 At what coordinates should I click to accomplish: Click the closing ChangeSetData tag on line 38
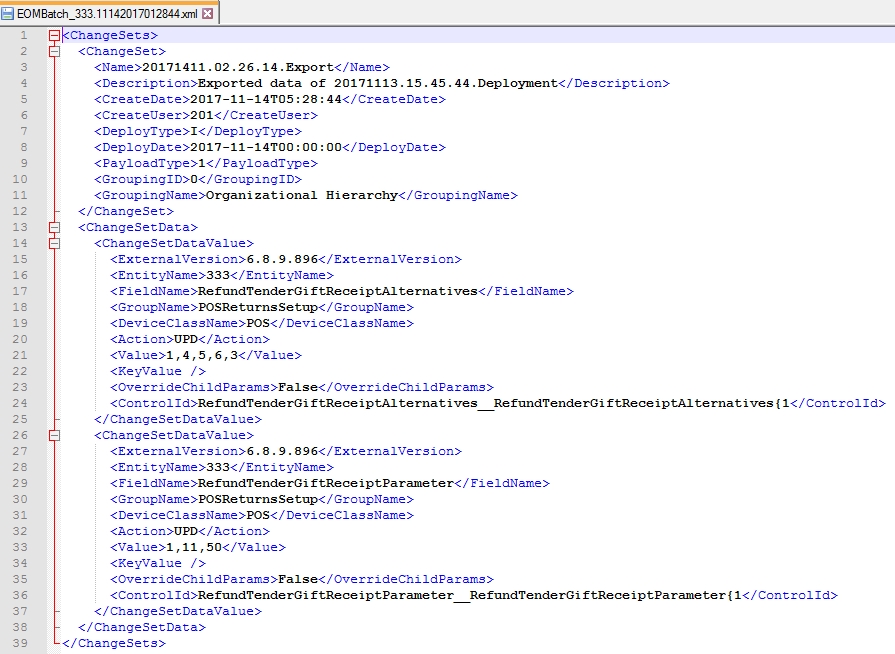(x=142, y=627)
